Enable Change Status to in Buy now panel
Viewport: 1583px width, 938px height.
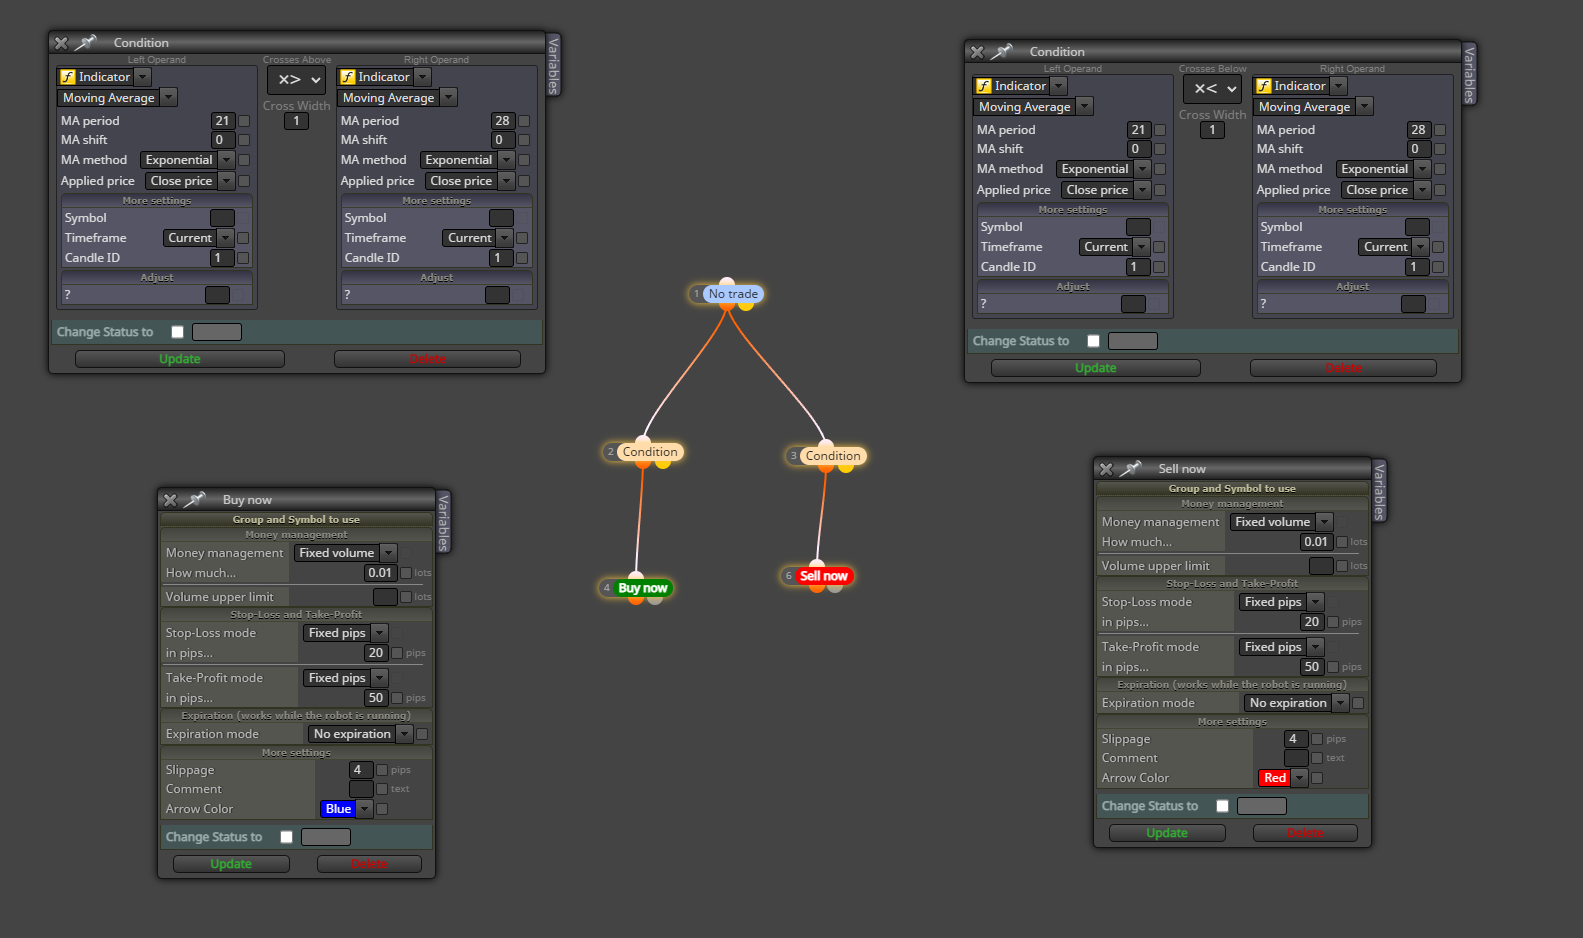pos(287,837)
